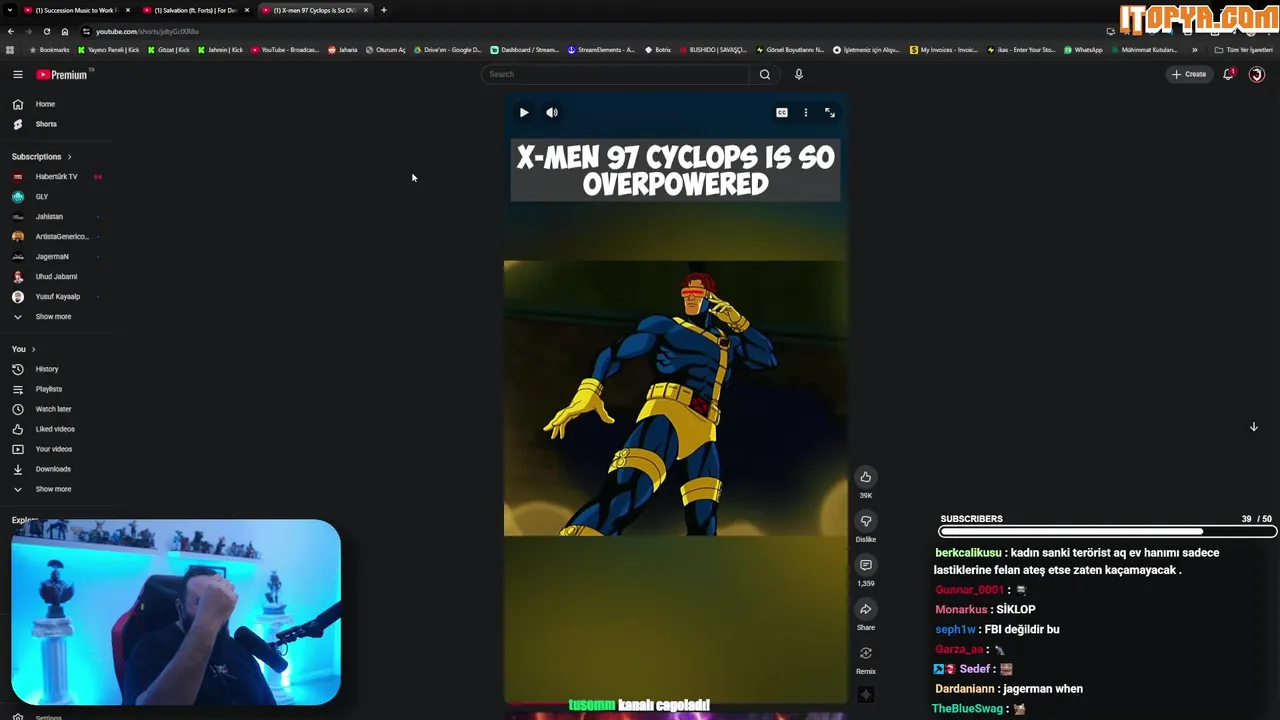Show more bookmarks overflow chevron

(1194, 49)
